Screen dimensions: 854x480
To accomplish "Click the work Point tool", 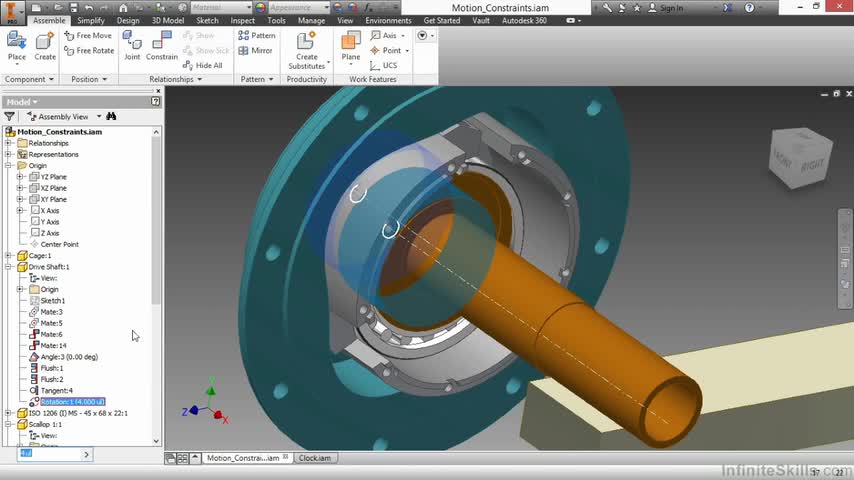I will (x=389, y=50).
